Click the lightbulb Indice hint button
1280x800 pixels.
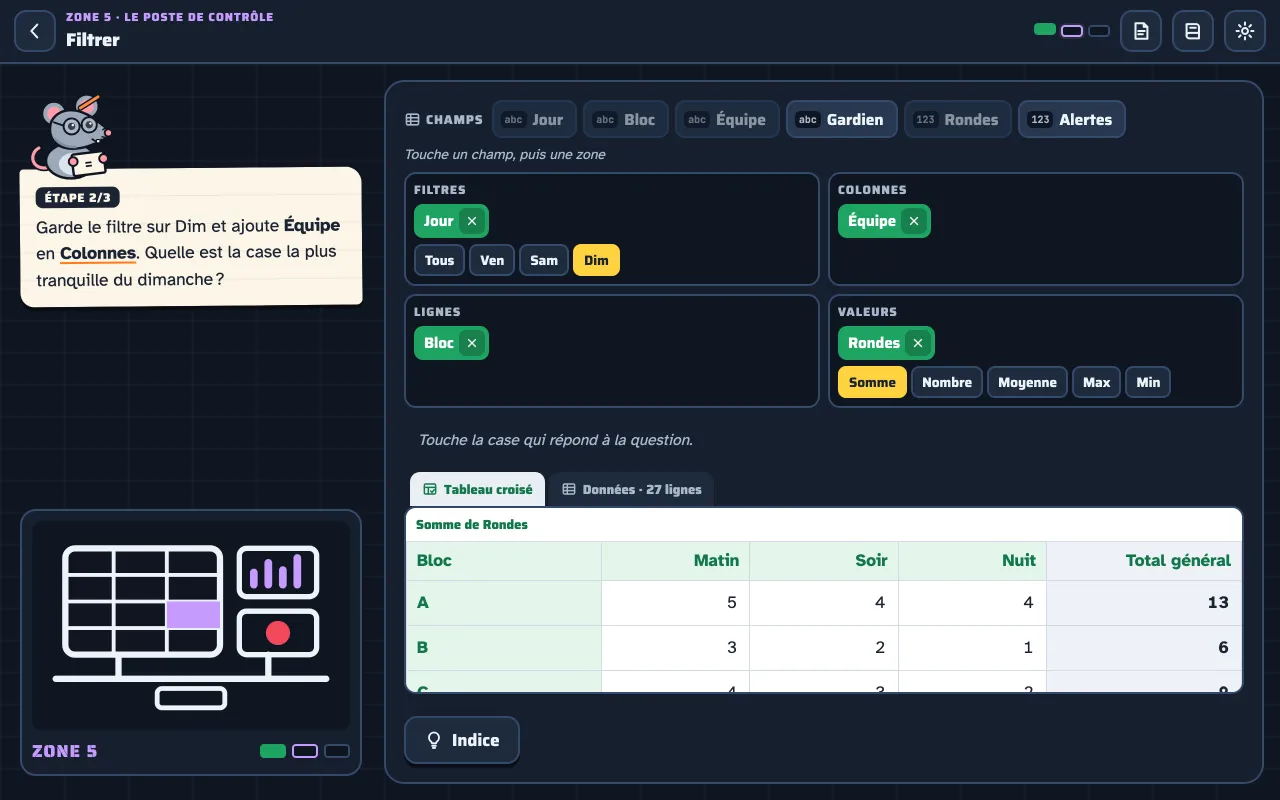[x=462, y=740]
